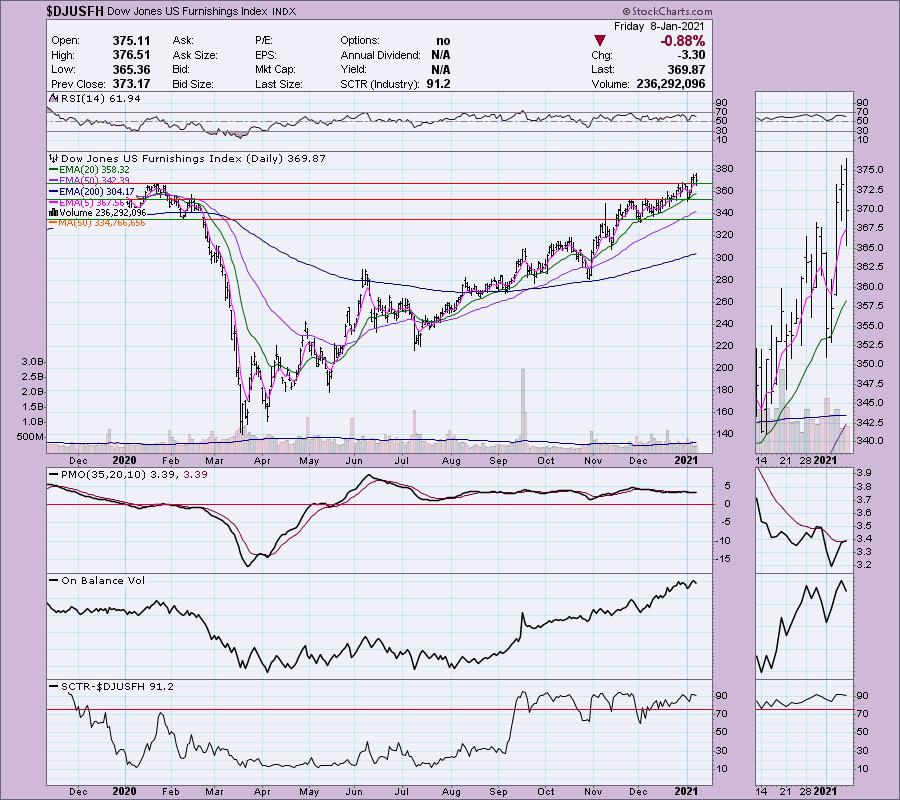Click the Jun label on the top time axis

(x=354, y=460)
